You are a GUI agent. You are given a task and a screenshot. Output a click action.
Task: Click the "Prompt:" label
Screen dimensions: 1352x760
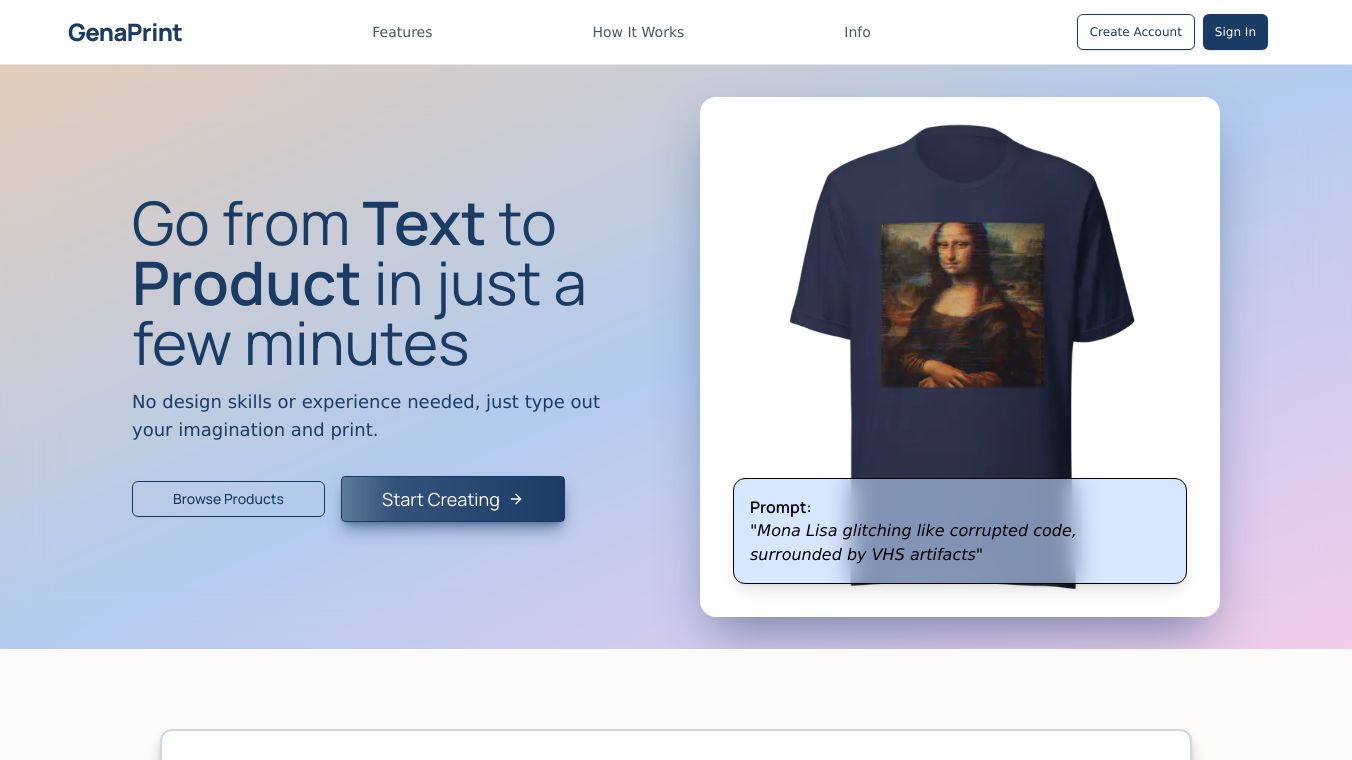[781, 507]
